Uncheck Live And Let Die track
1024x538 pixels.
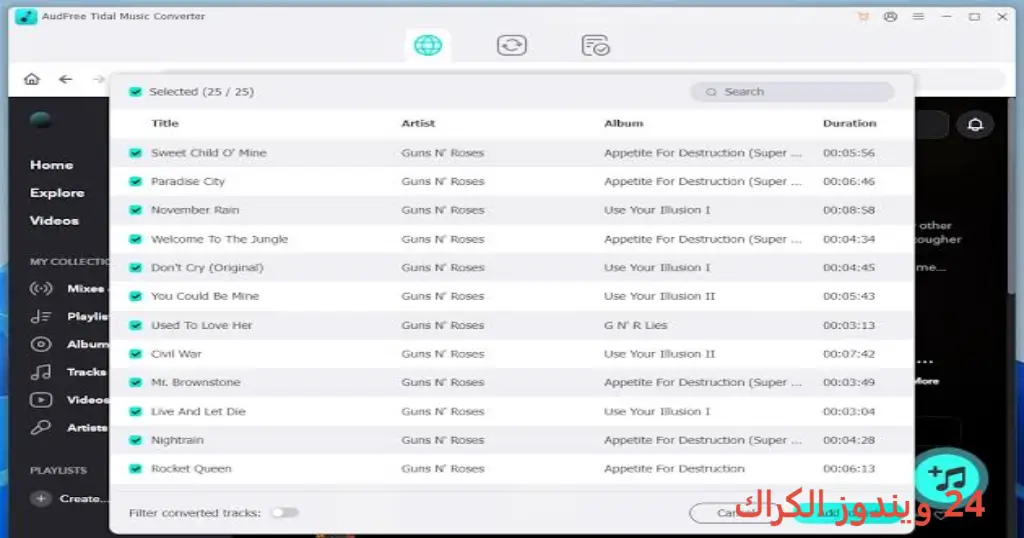tap(135, 411)
